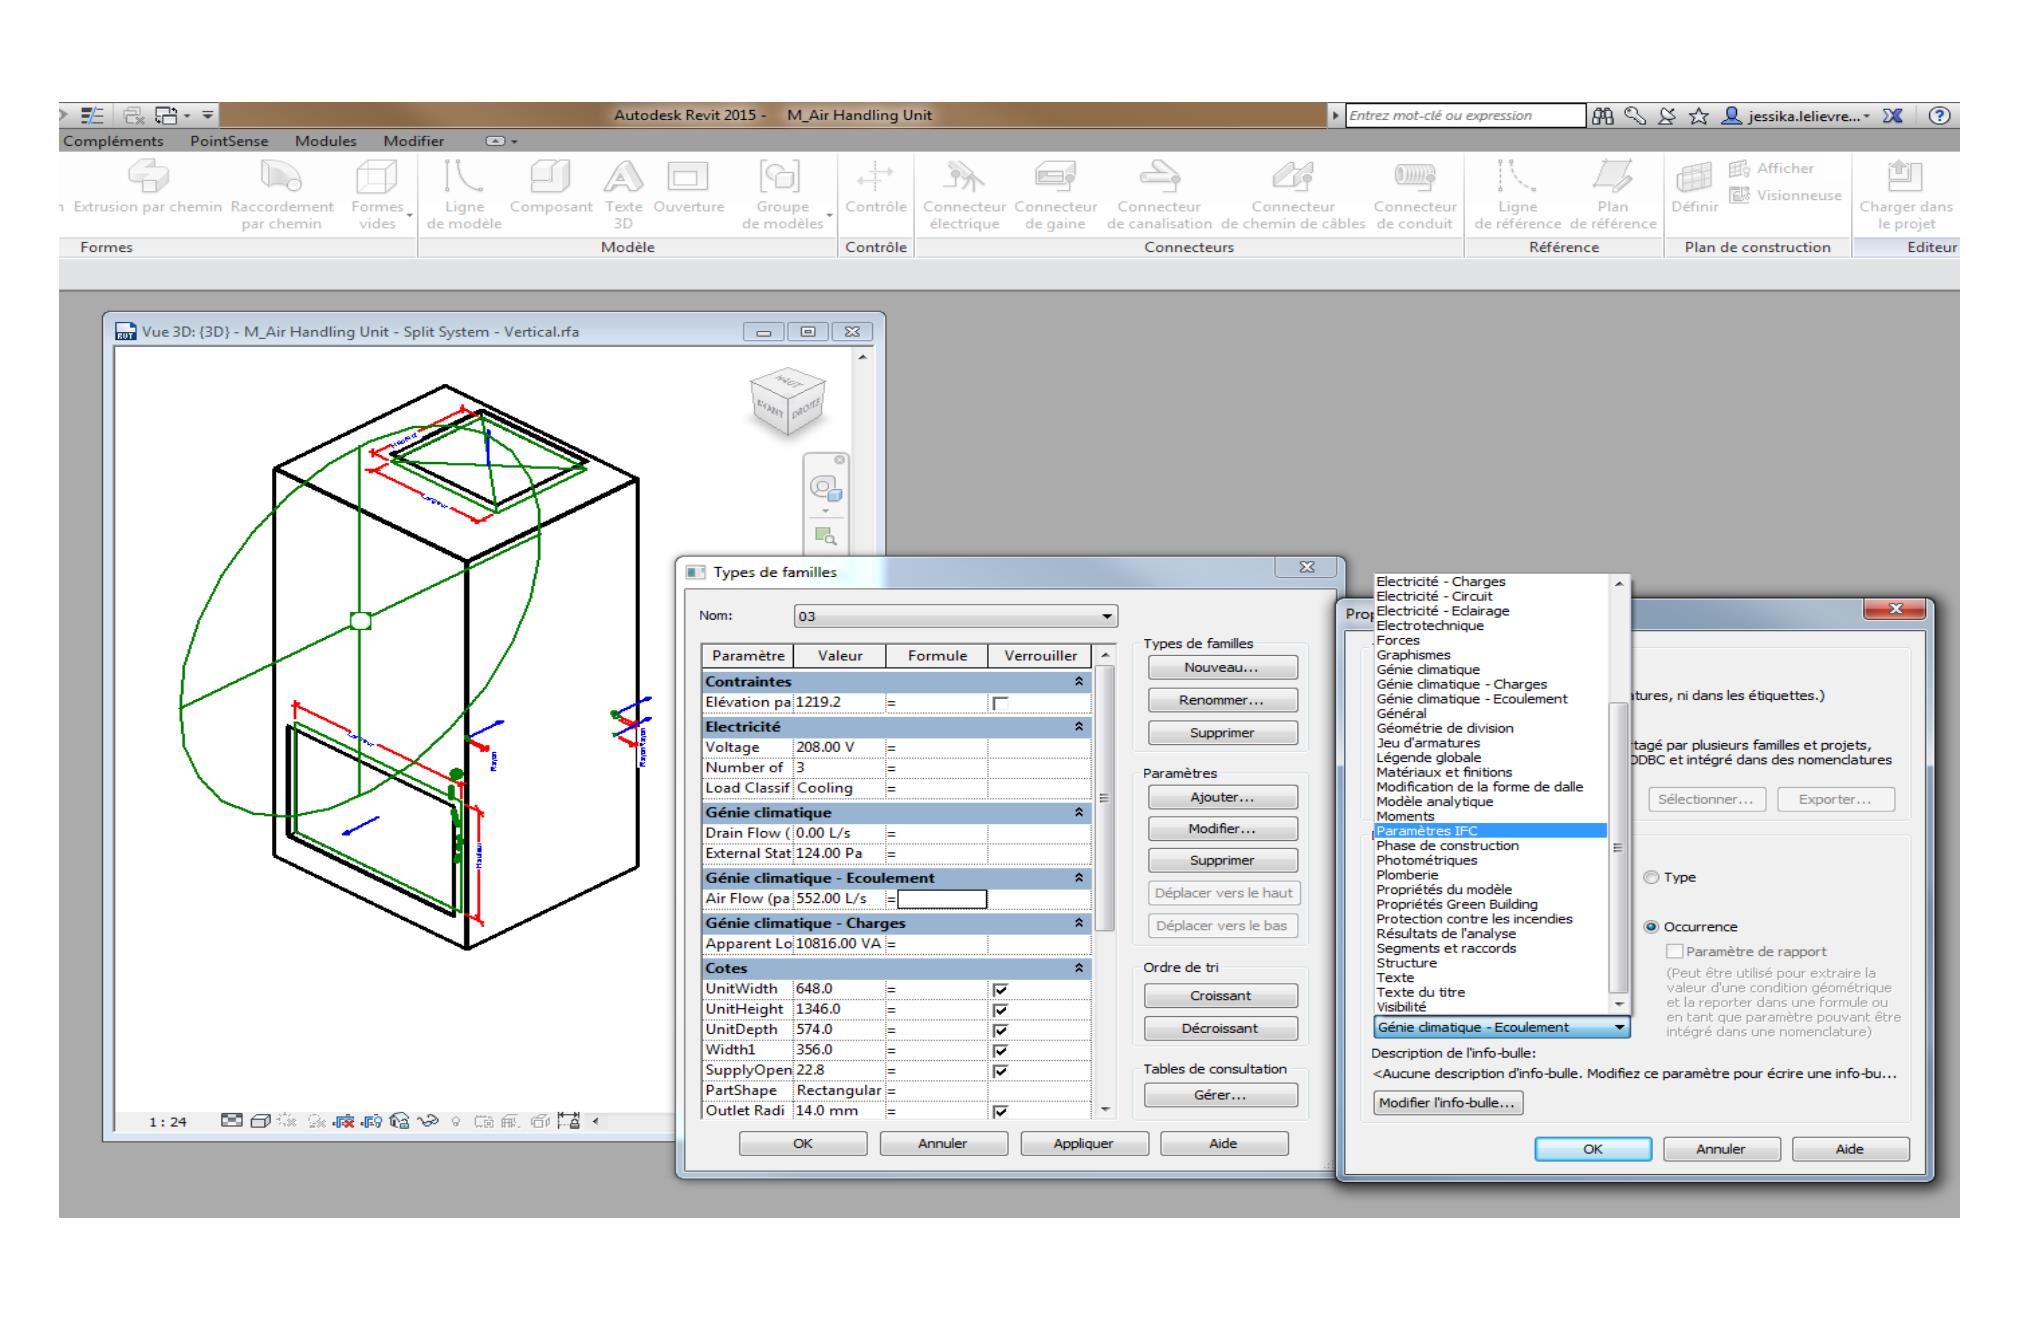This screenshot has width=2040, height=1320.
Task: Open the Génie climatique - Ecoulement combo box
Action: (1500, 1027)
